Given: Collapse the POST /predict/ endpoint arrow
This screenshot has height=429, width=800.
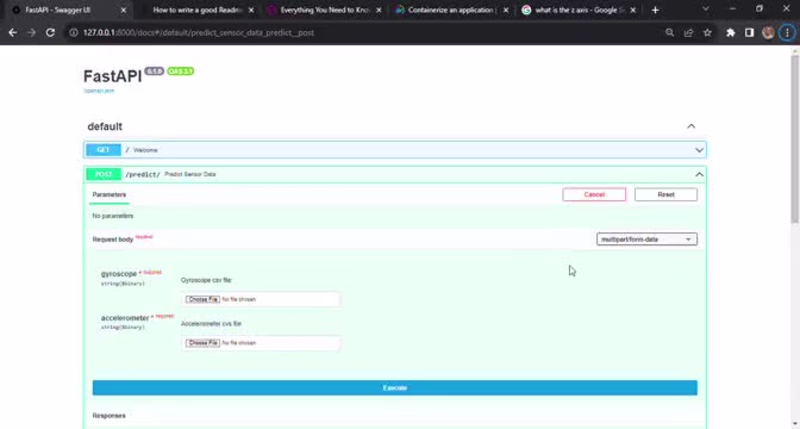Looking at the screenshot, I should point(699,174).
